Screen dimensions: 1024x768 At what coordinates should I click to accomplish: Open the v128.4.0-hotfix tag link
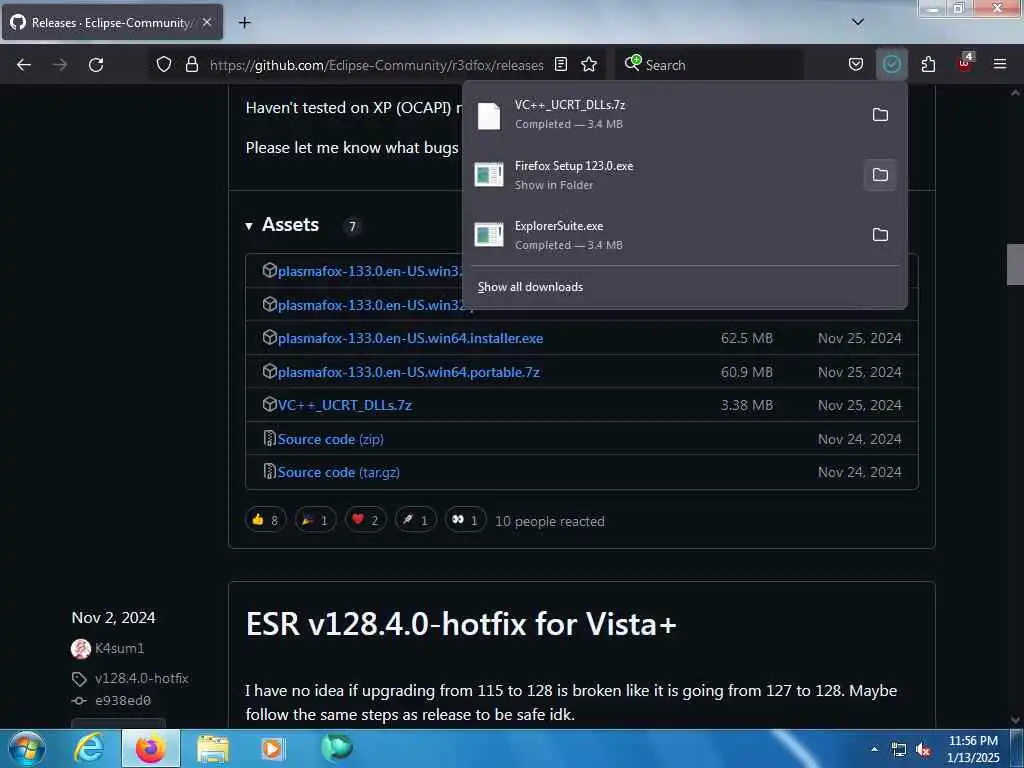(142, 679)
